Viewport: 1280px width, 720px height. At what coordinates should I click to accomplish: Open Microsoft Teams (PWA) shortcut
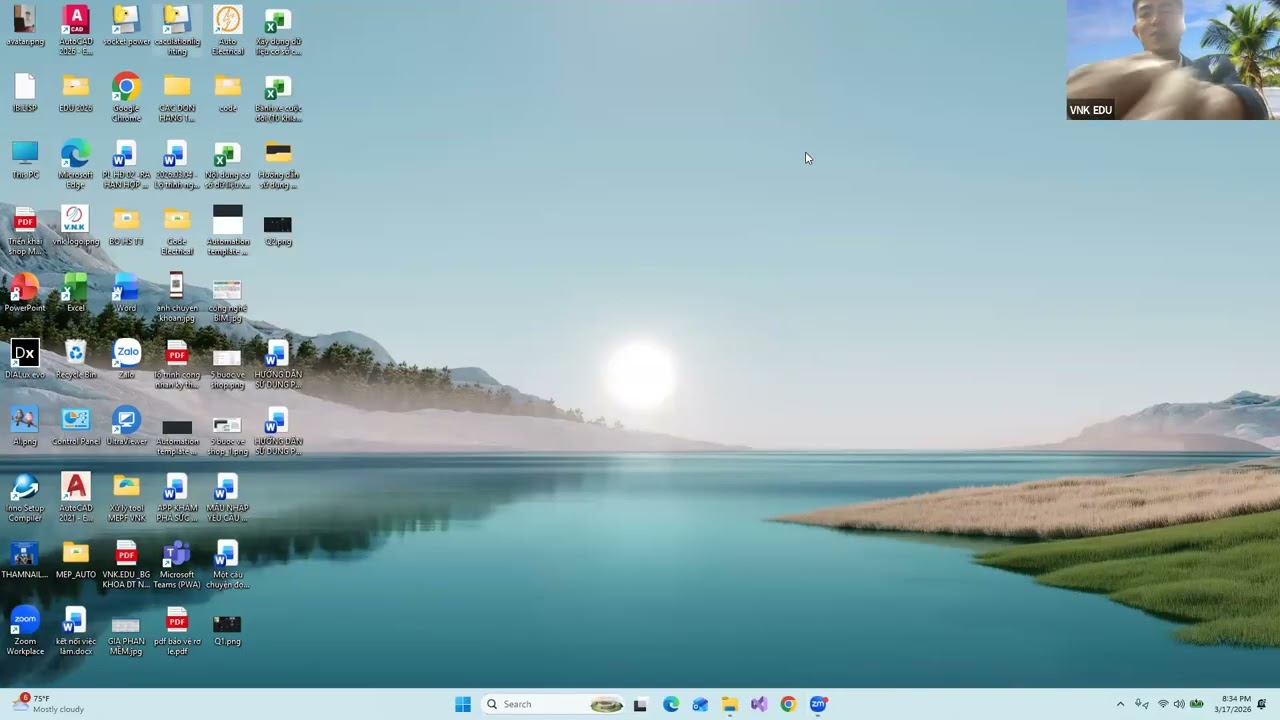point(177,564)
